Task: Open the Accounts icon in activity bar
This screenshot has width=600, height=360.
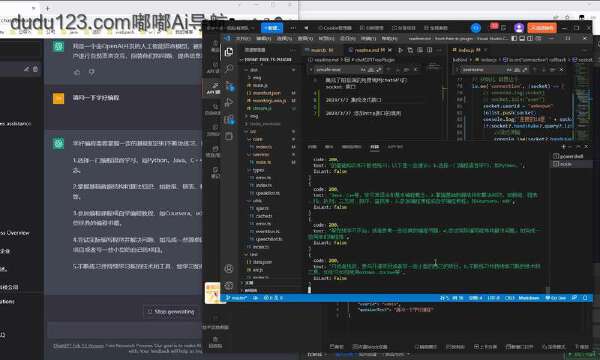Action: (x=229, y=269)
